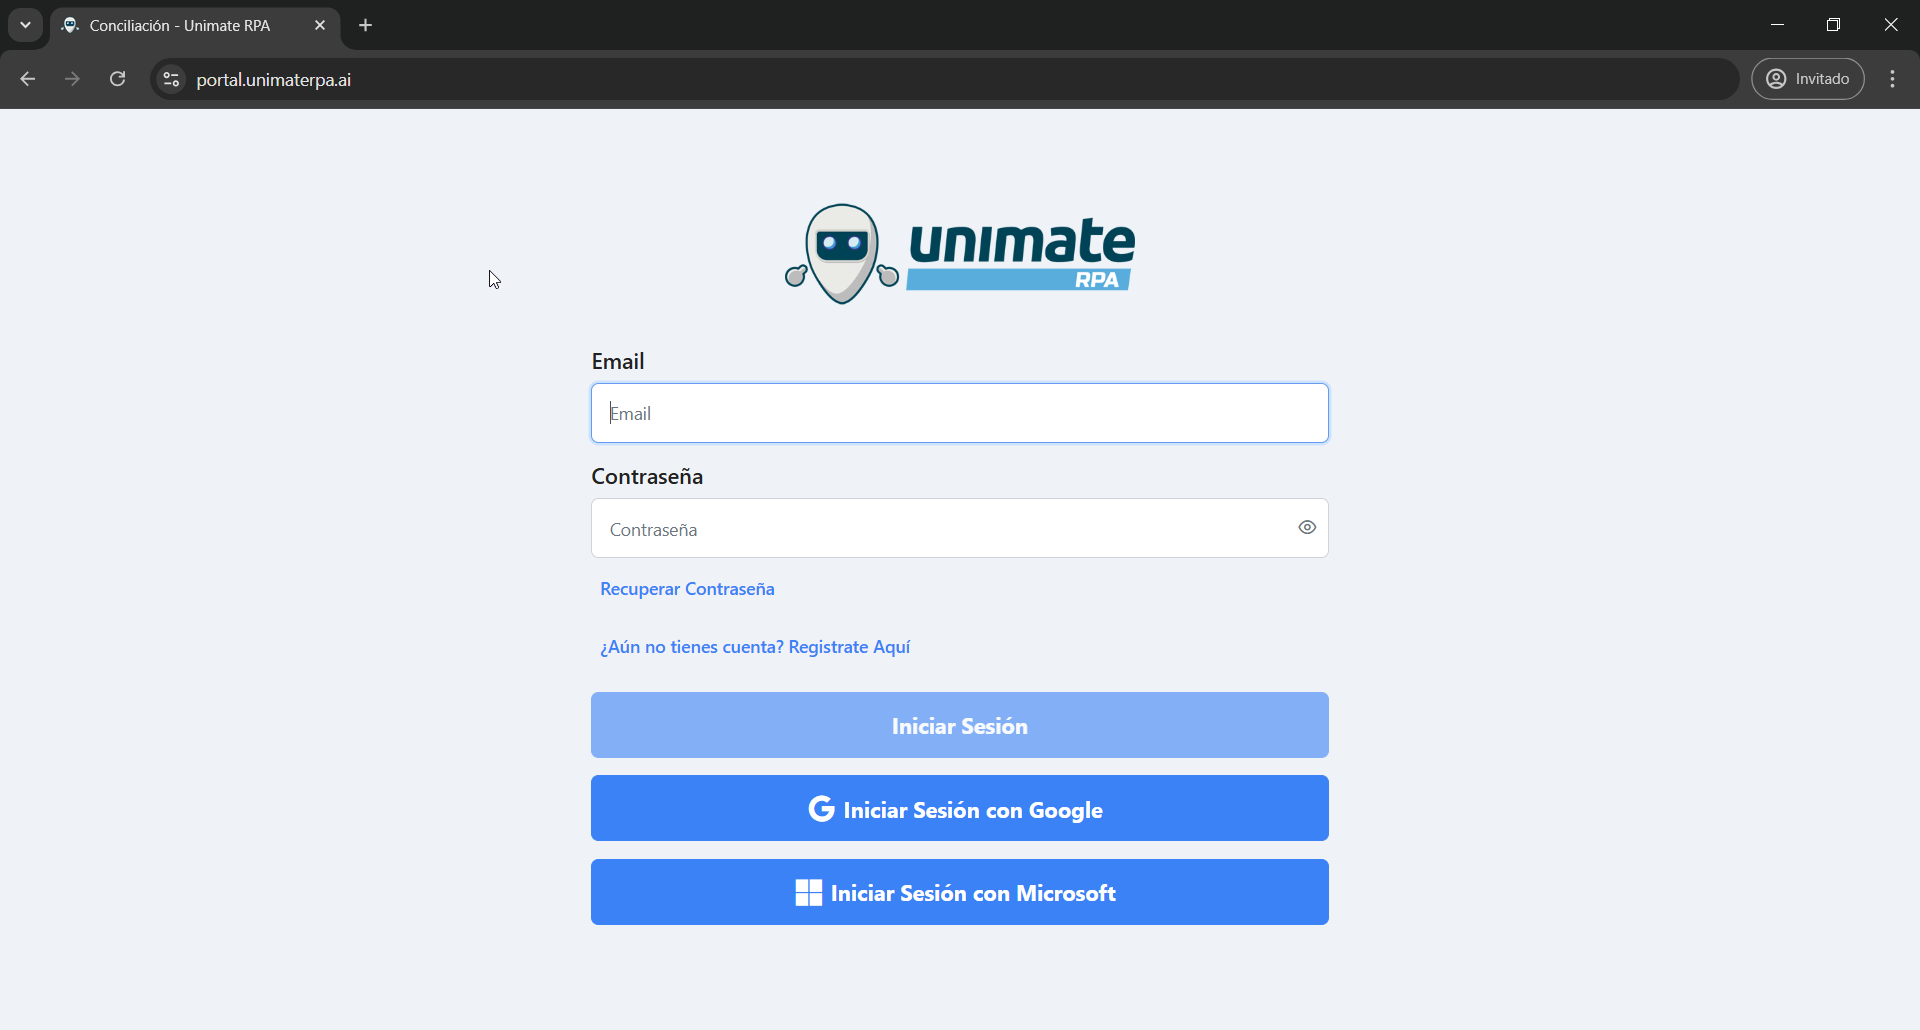Click the Iniciar Sesión button
Screen dimensions: 1920x1030
coord(960,725)
